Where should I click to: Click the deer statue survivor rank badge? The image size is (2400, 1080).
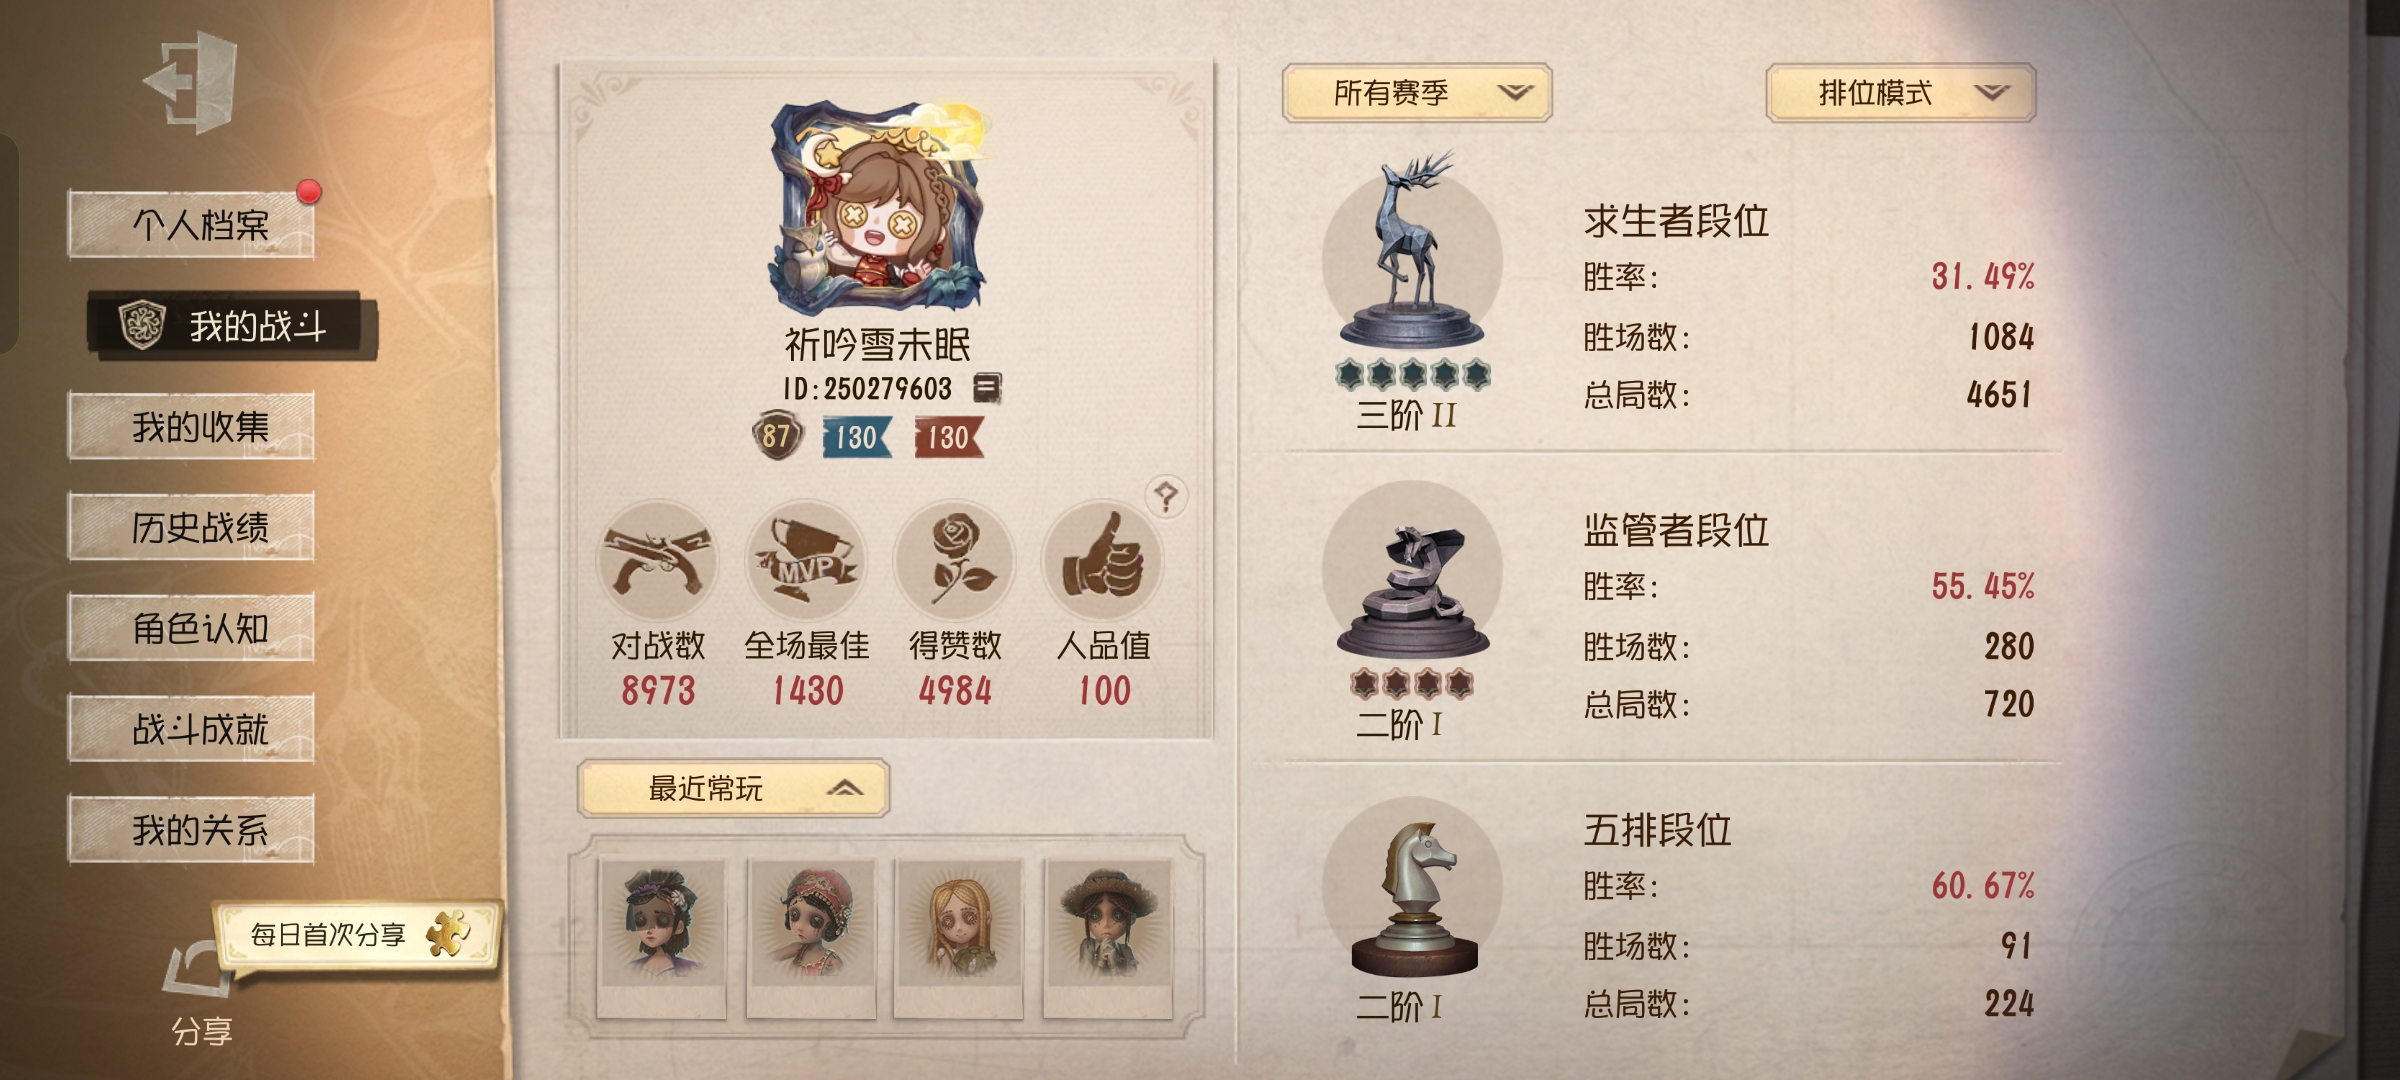pyautogui.click(x=1412, y=258)
